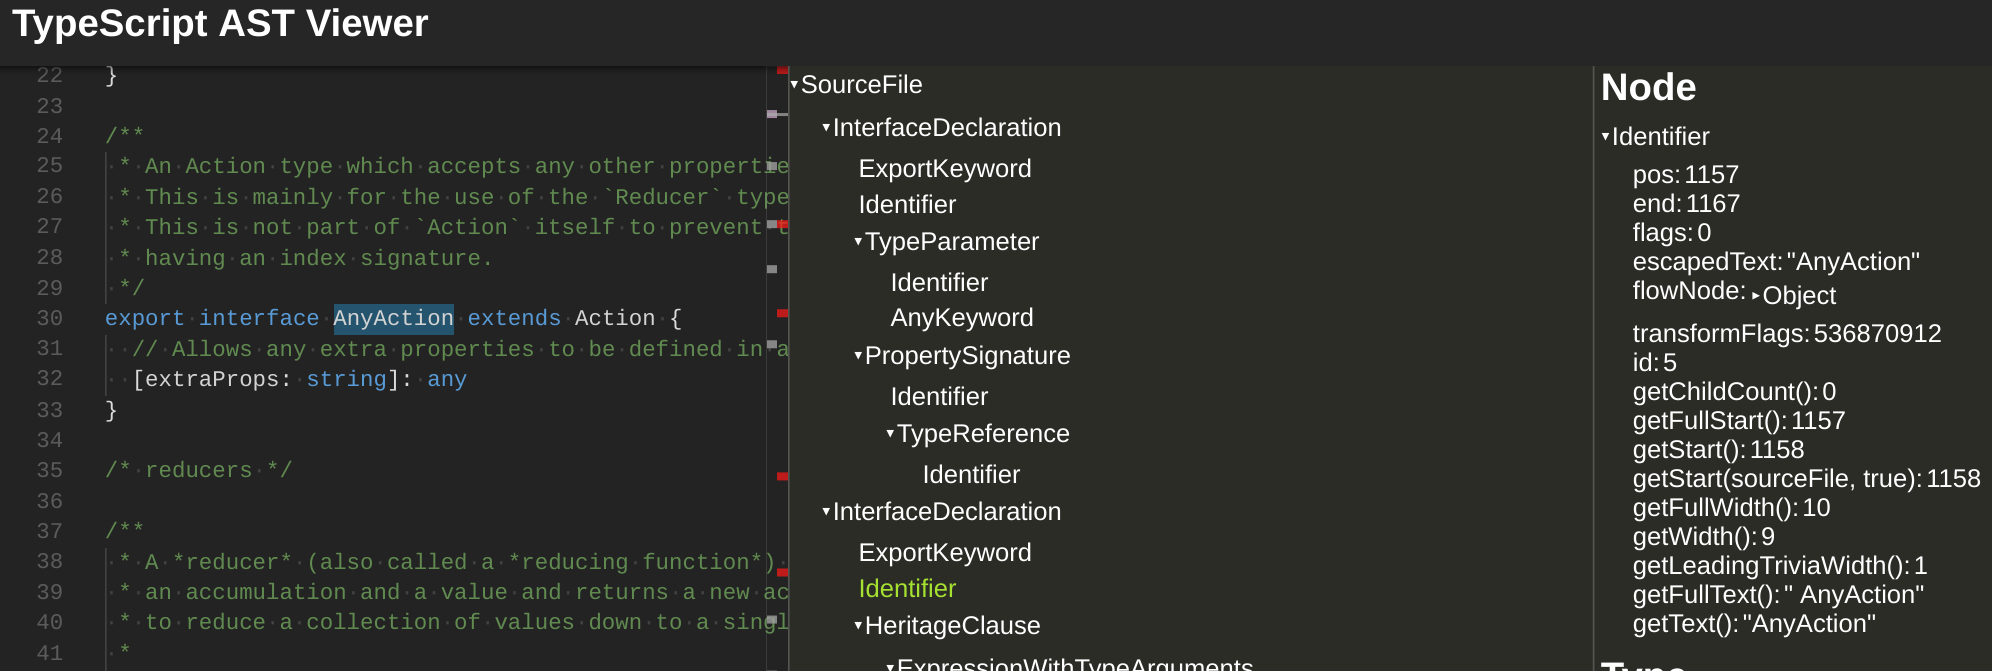The width and height of the screenshot is (1992, 671).
Task: Click the ExpressionWithTypeArguments tree node
Action: point(1074,664)
